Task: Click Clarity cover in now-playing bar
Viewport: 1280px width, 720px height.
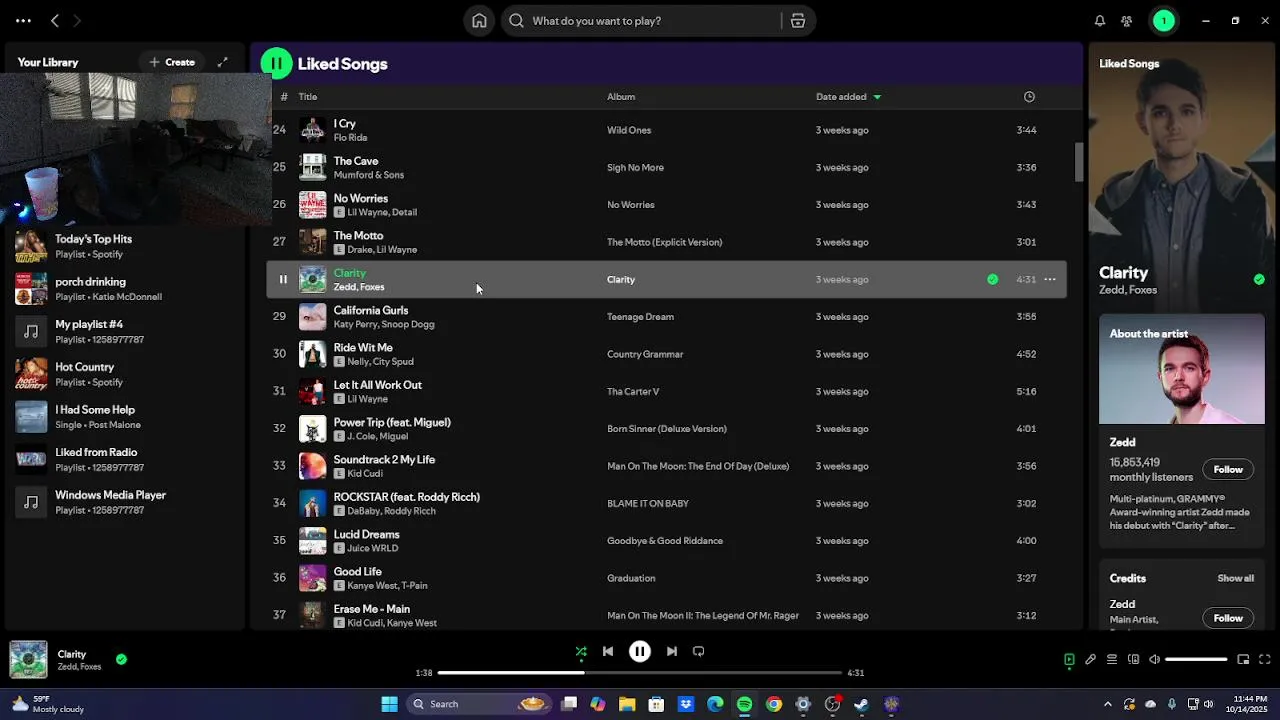Action: pos(28,660)
